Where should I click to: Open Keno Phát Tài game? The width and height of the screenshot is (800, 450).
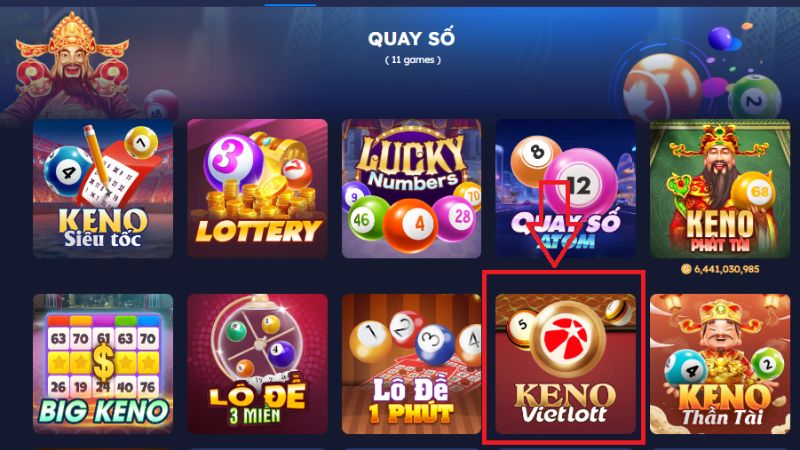coord(720,189)
